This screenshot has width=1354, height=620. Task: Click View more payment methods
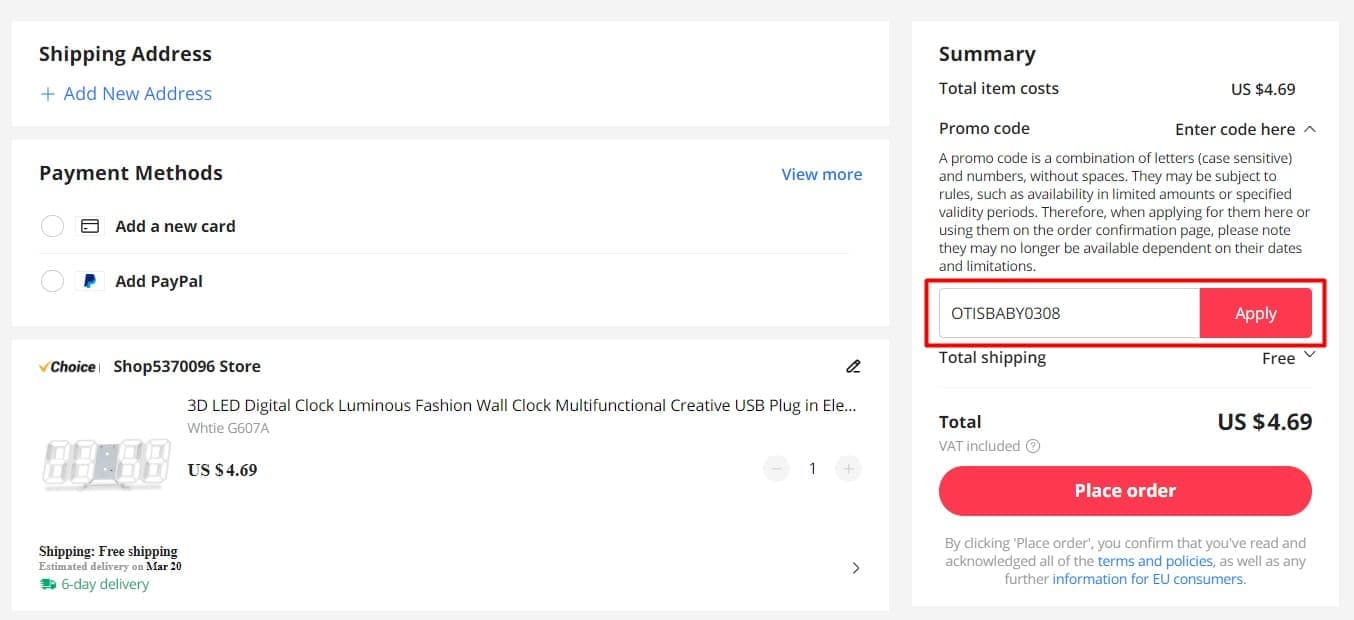(x=821, y=174)
